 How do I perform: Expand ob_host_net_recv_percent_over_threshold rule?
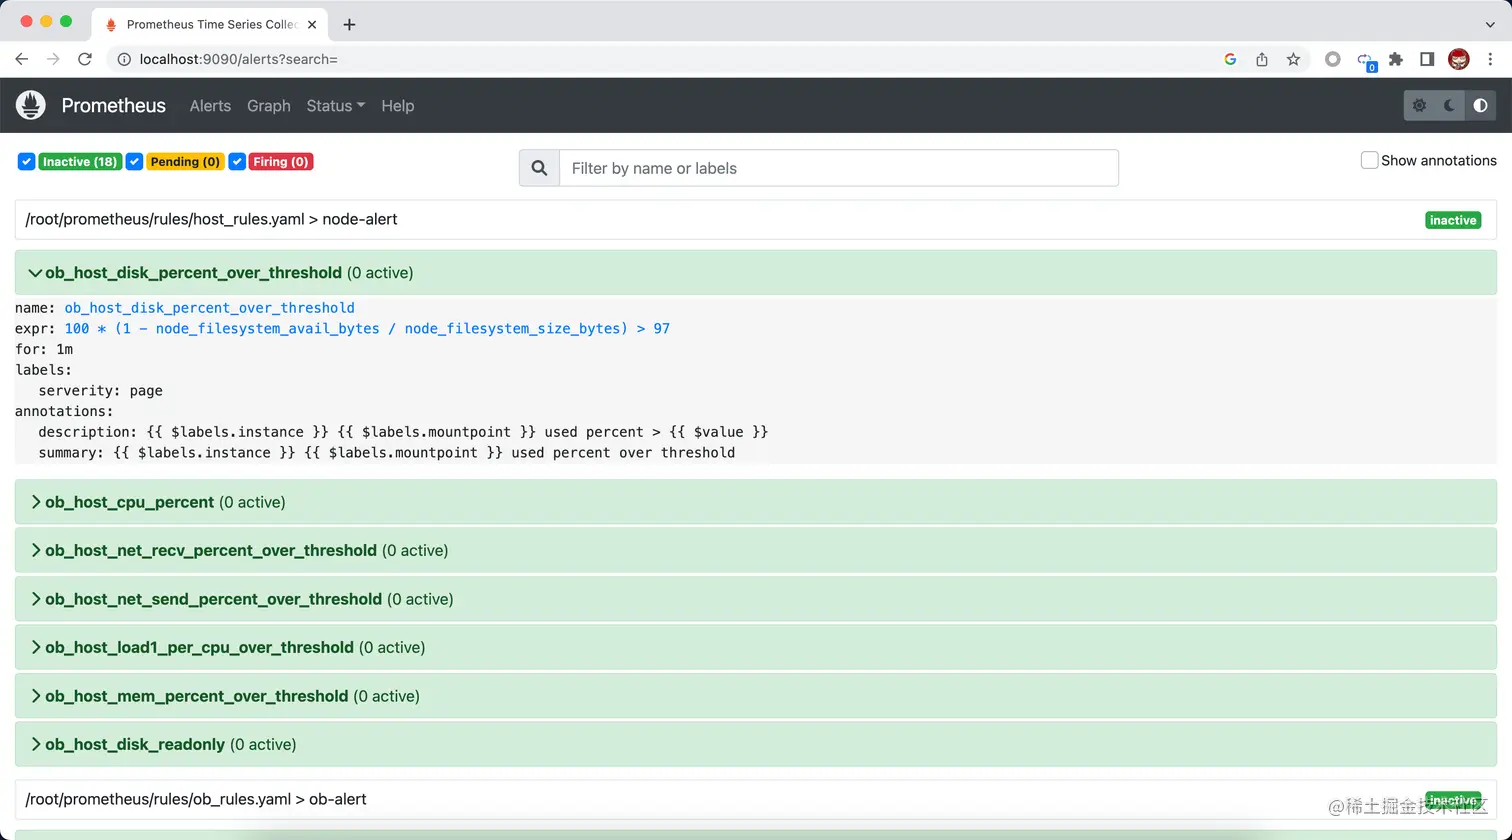[755, 550]
